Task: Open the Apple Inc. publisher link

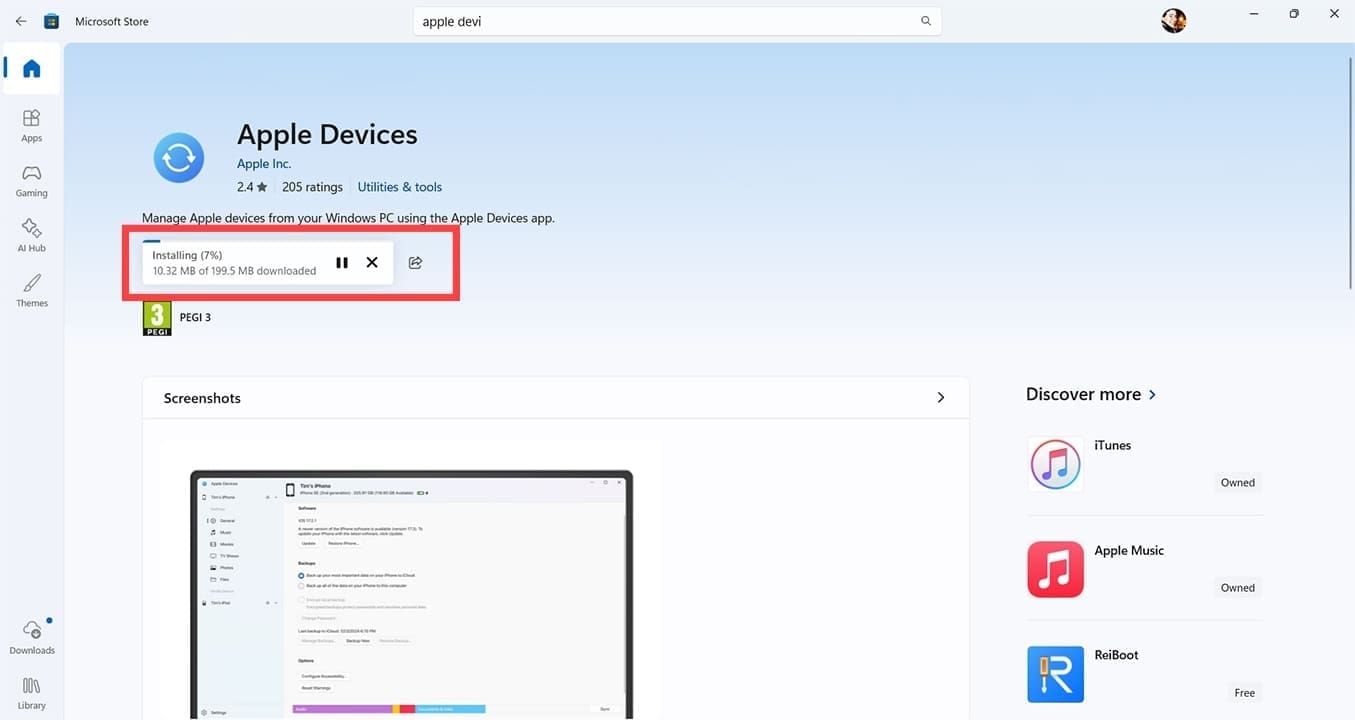Action: [264, 164]
